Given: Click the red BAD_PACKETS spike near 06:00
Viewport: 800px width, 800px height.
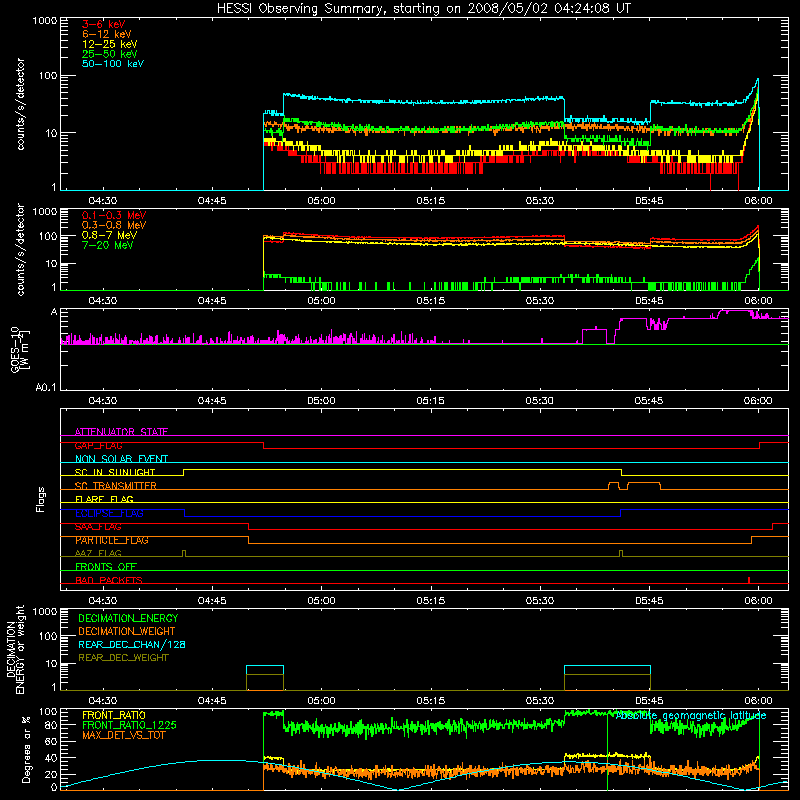Looking at the screenshot, I should point(748,580).
